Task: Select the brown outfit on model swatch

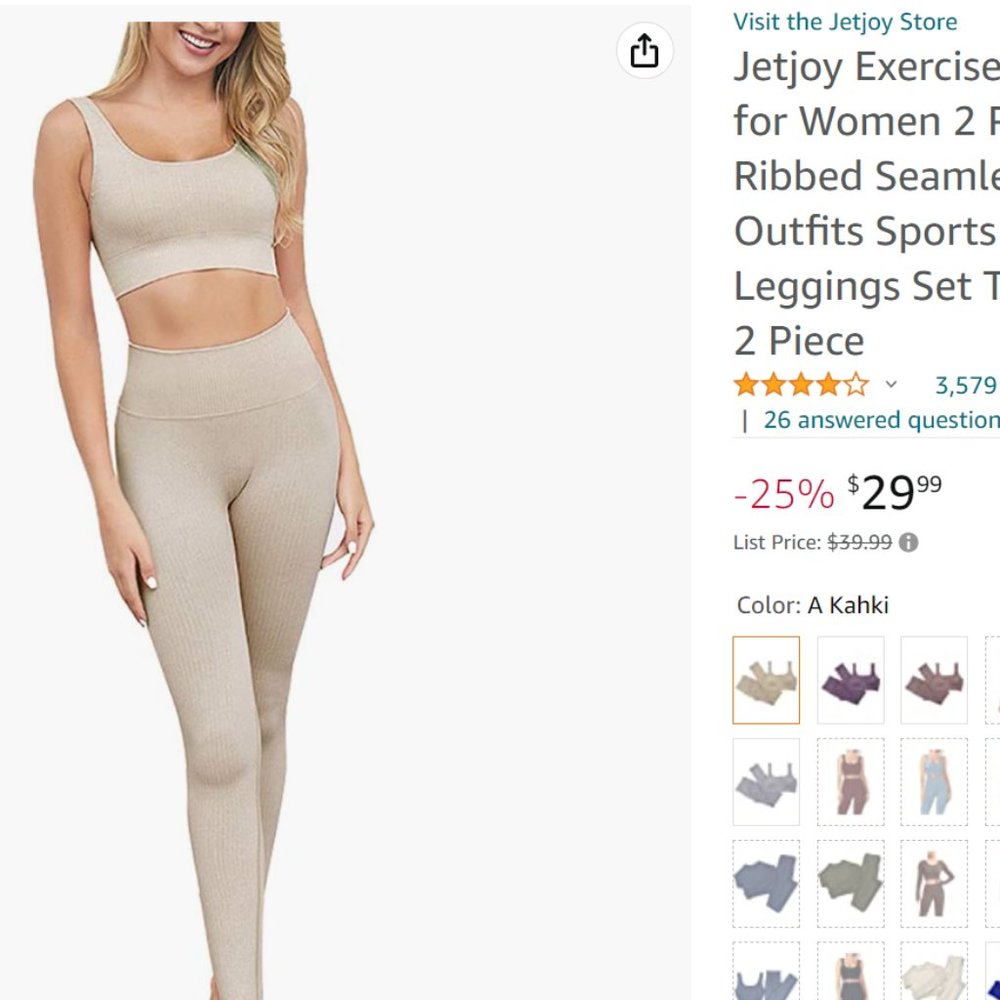Action: 850,781
